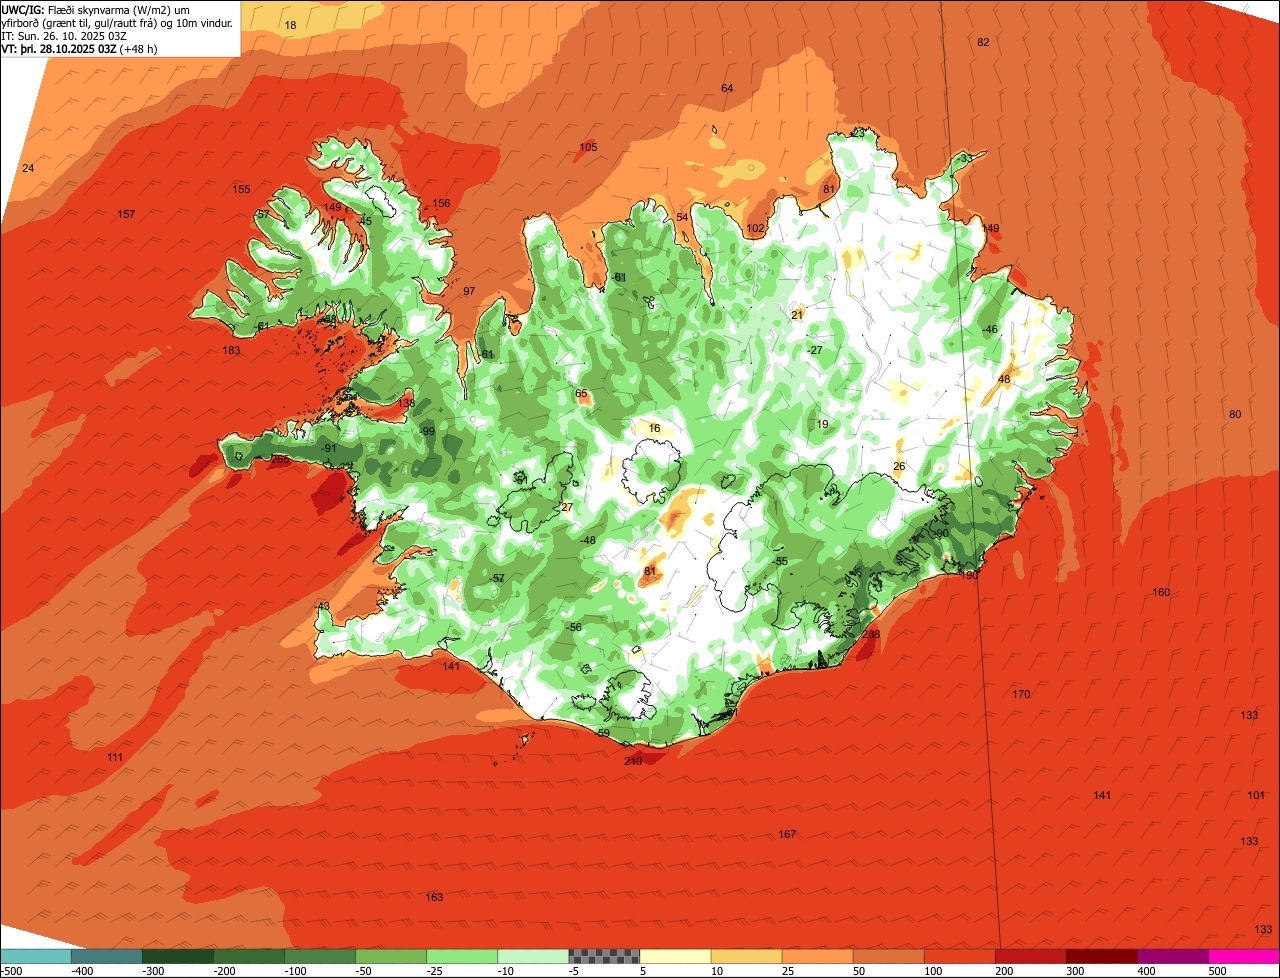Click the flux value 238 on southeast coast
Viewport: 1280px width, 978px height.
(x=871, y=635)
